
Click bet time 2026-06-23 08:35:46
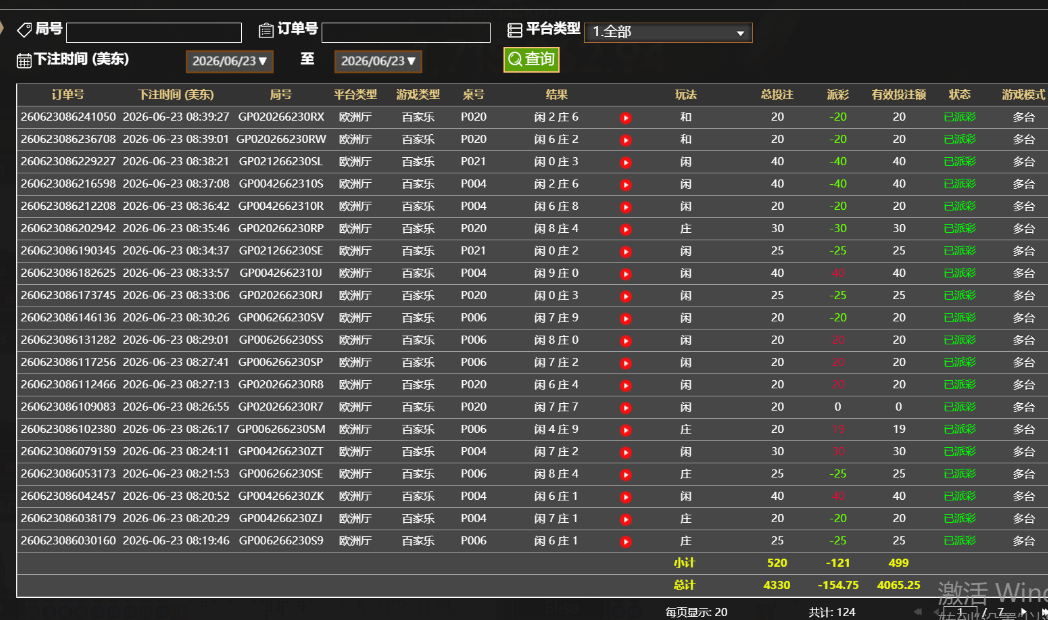(x=176, y=228)
